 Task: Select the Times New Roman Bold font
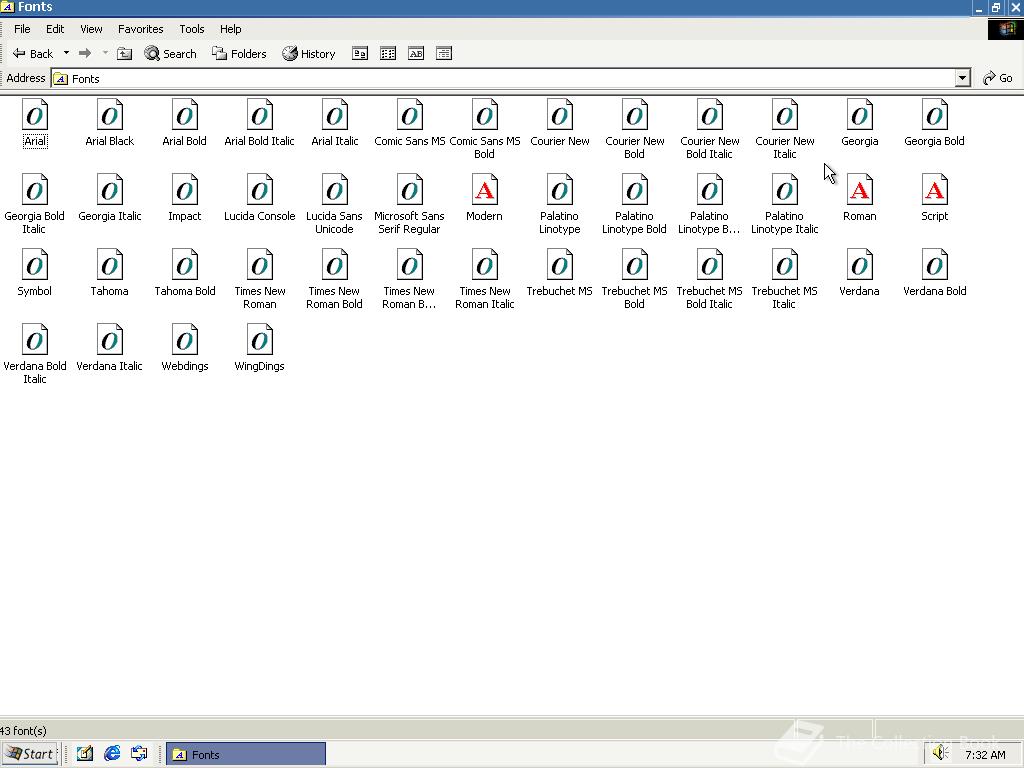click(x=334, y=265)
